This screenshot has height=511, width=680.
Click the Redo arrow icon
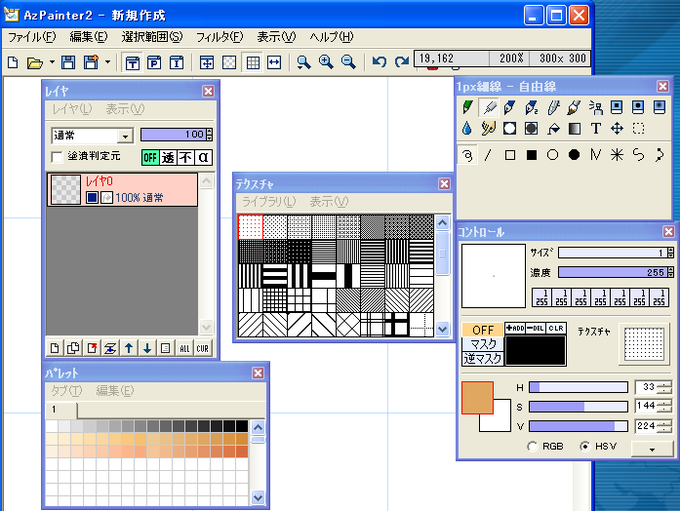point(402,62)
